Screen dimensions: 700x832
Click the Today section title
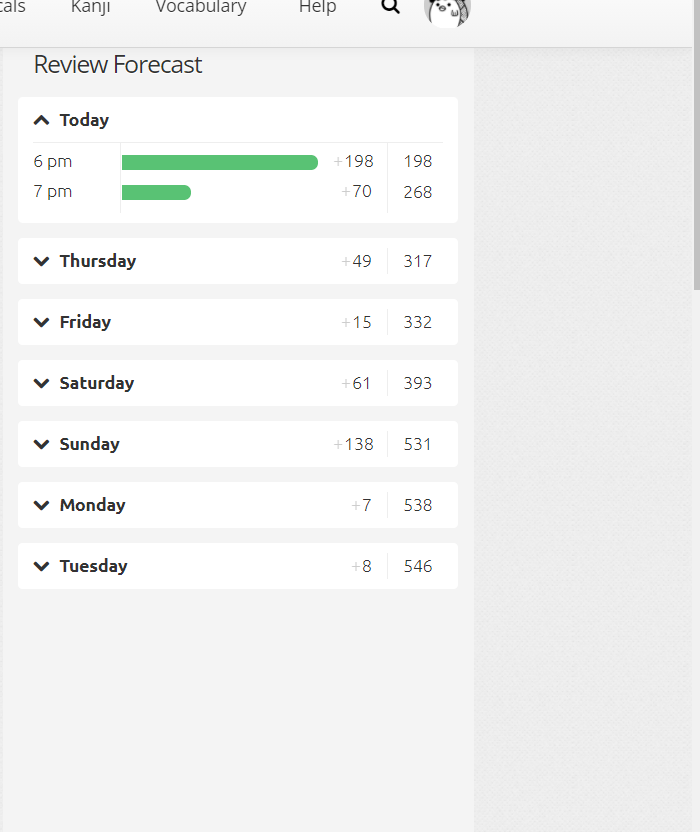[x=84, y=120]
